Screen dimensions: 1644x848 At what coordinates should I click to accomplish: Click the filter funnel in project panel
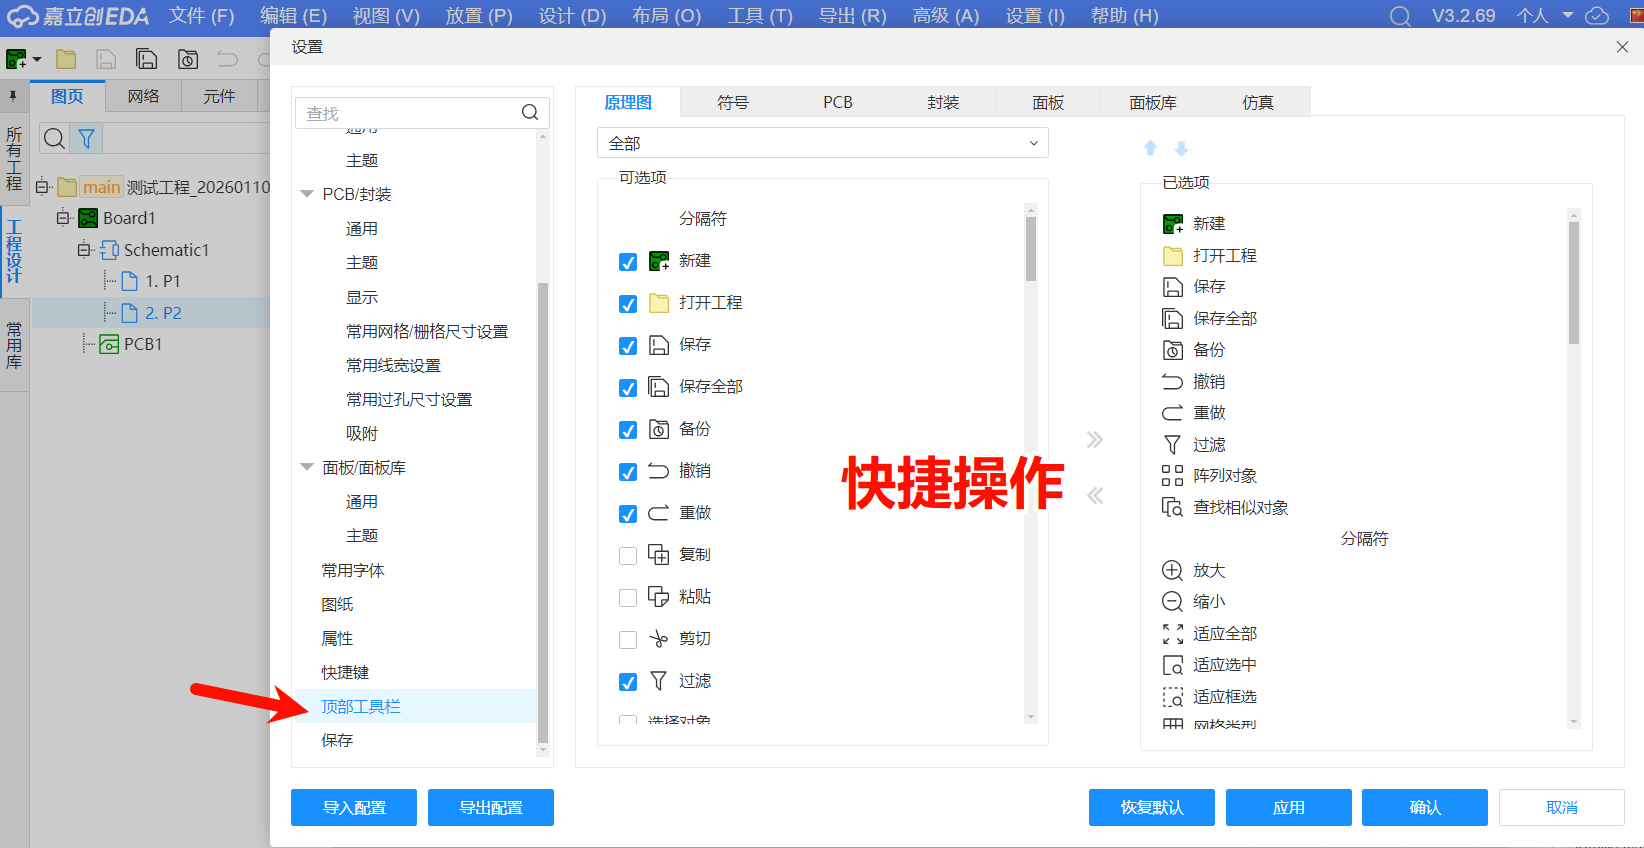click(x=87, y=138)
